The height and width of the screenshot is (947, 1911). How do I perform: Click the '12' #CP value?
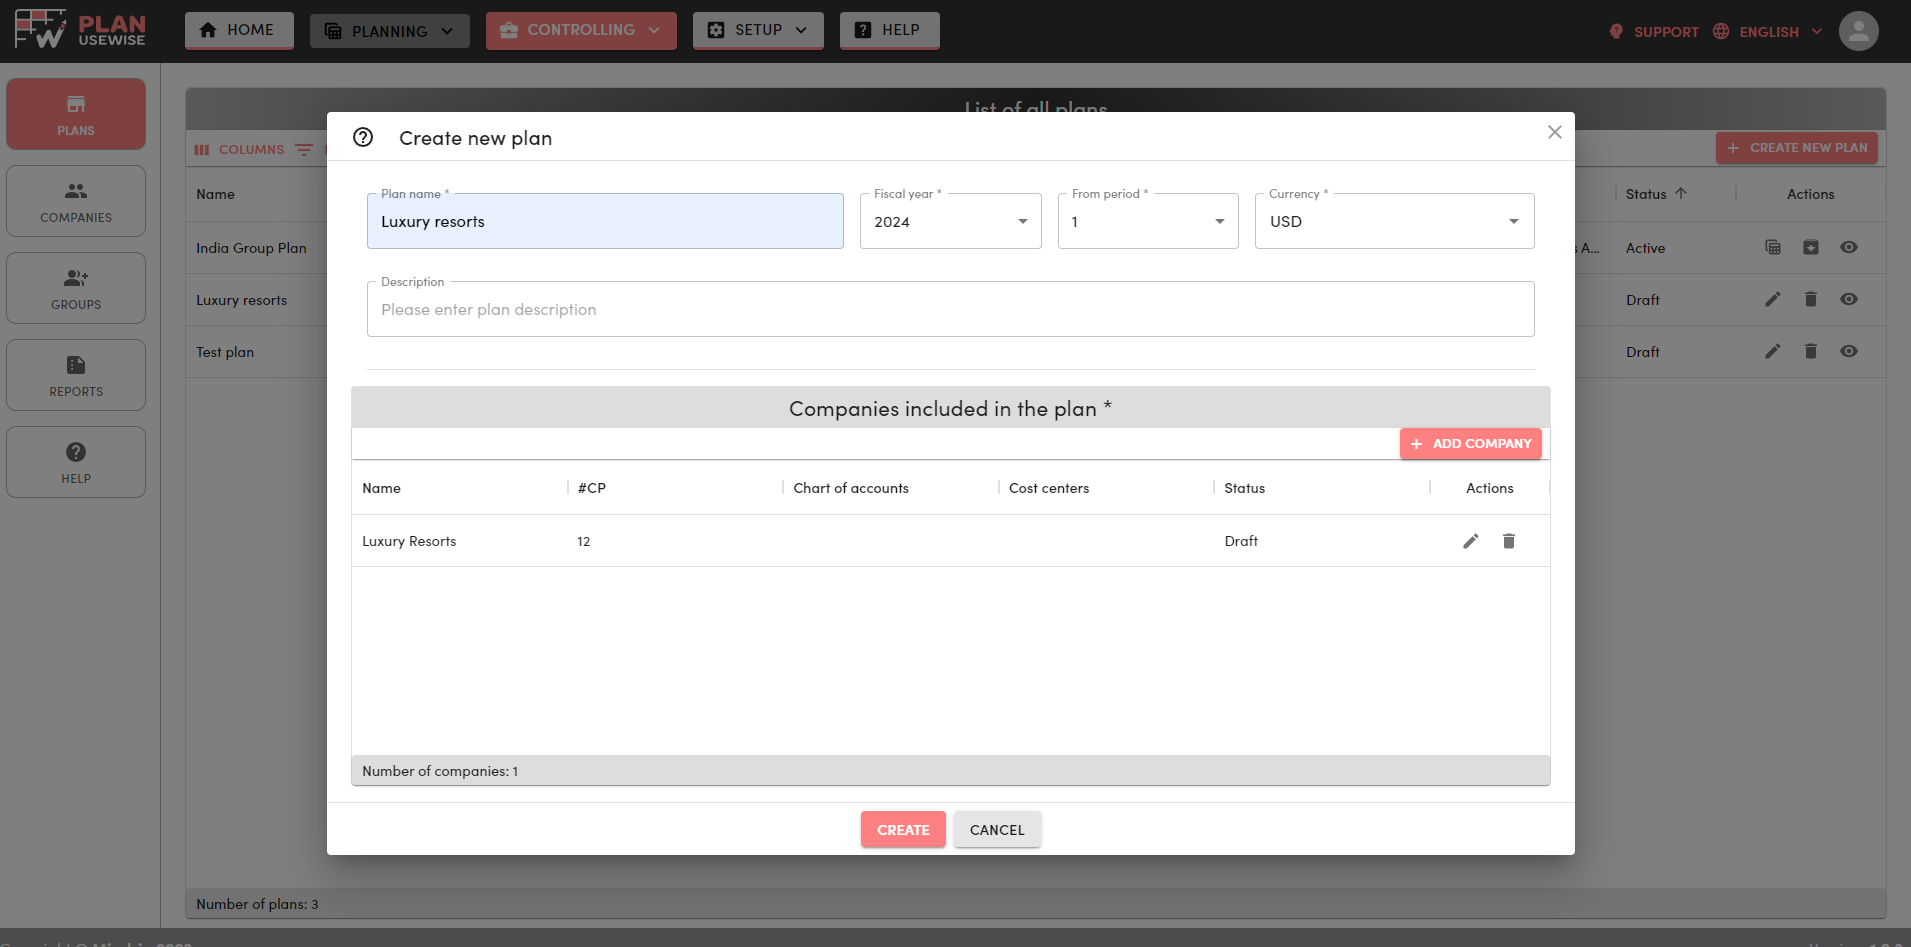click(x=583, y=542)
